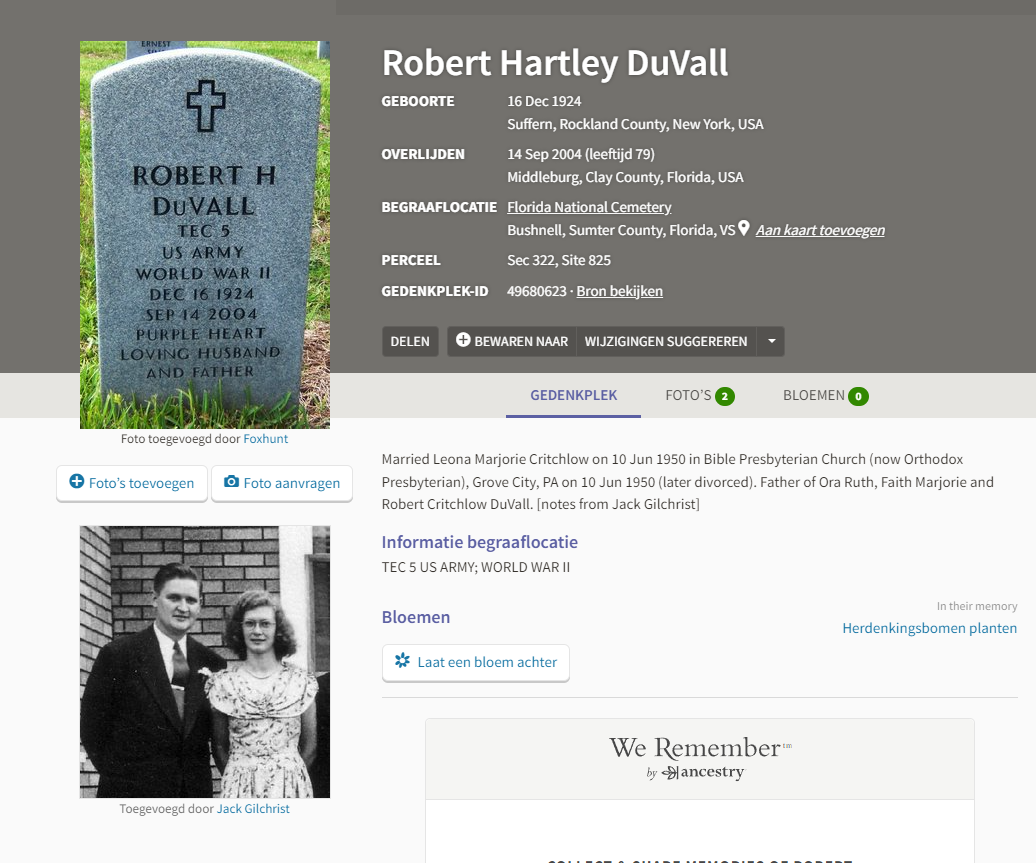The height and width of the screenshot is (863, 1036).
Task: Click the plus icon on Foto's toevoegen
Action: (77, 481)
